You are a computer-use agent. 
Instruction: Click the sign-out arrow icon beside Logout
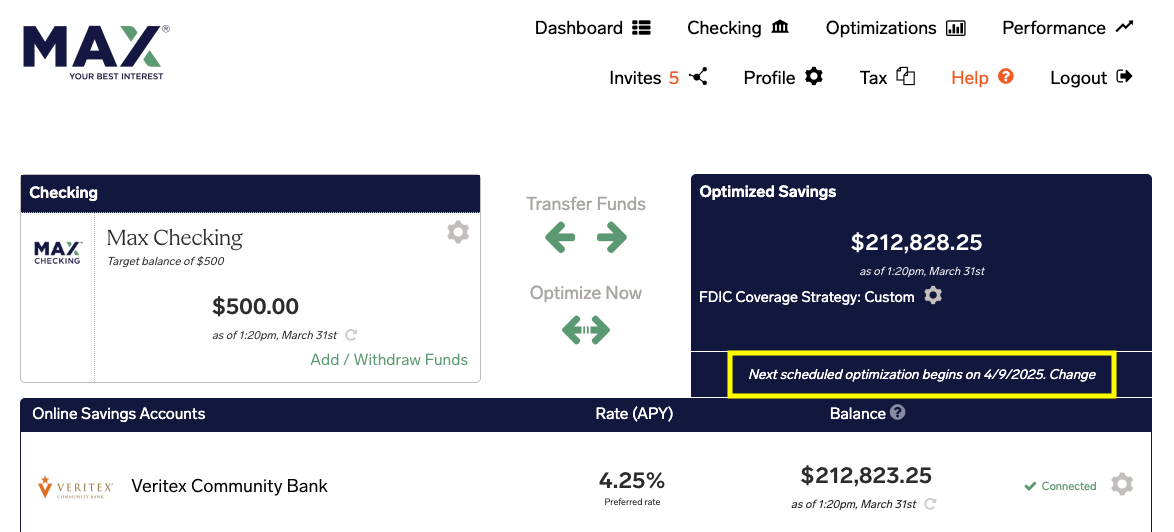point(1124,76)
